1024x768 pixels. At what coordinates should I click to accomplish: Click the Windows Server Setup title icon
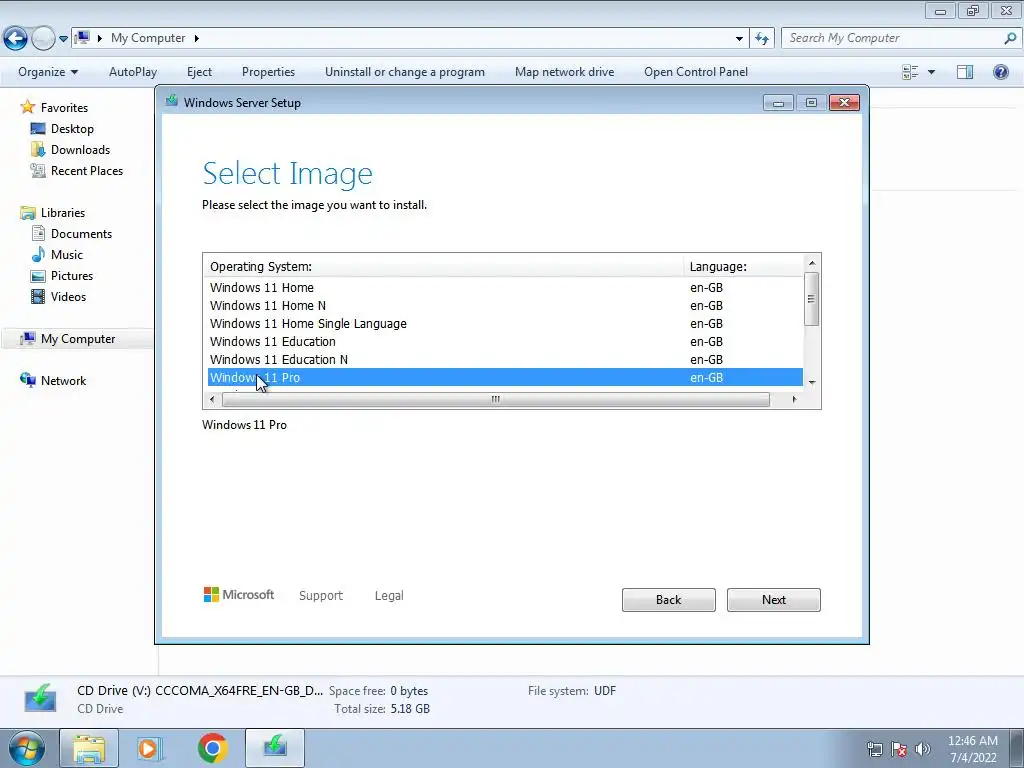point(172,101)
